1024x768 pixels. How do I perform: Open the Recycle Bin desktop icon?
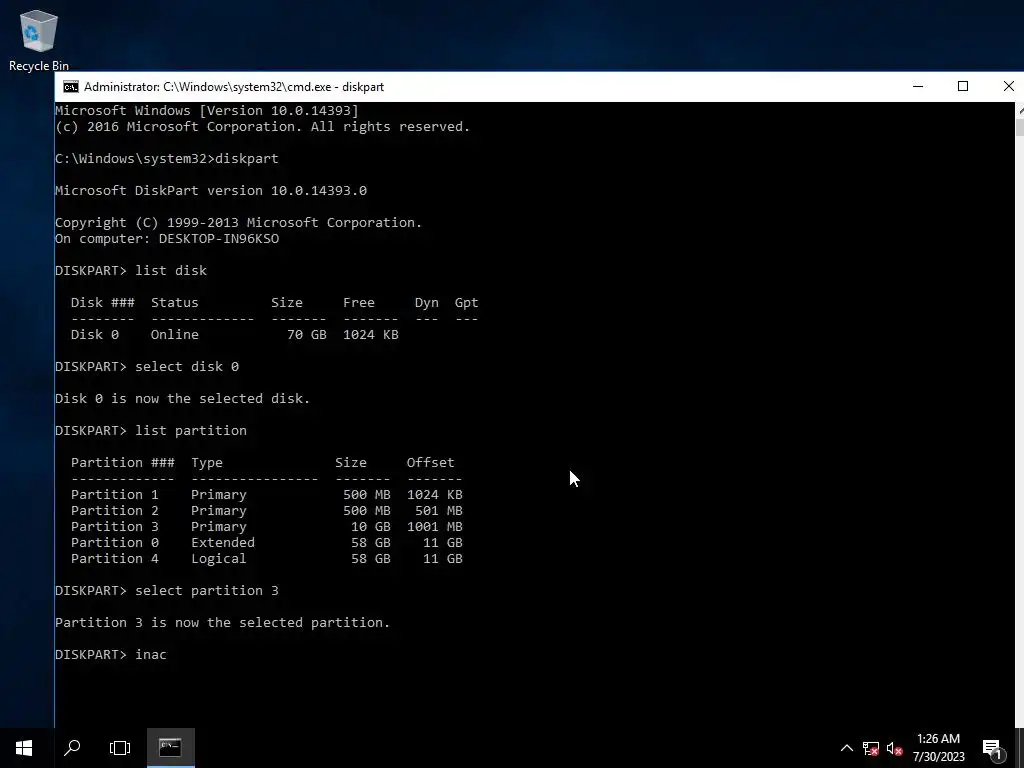tap(39, 40)
